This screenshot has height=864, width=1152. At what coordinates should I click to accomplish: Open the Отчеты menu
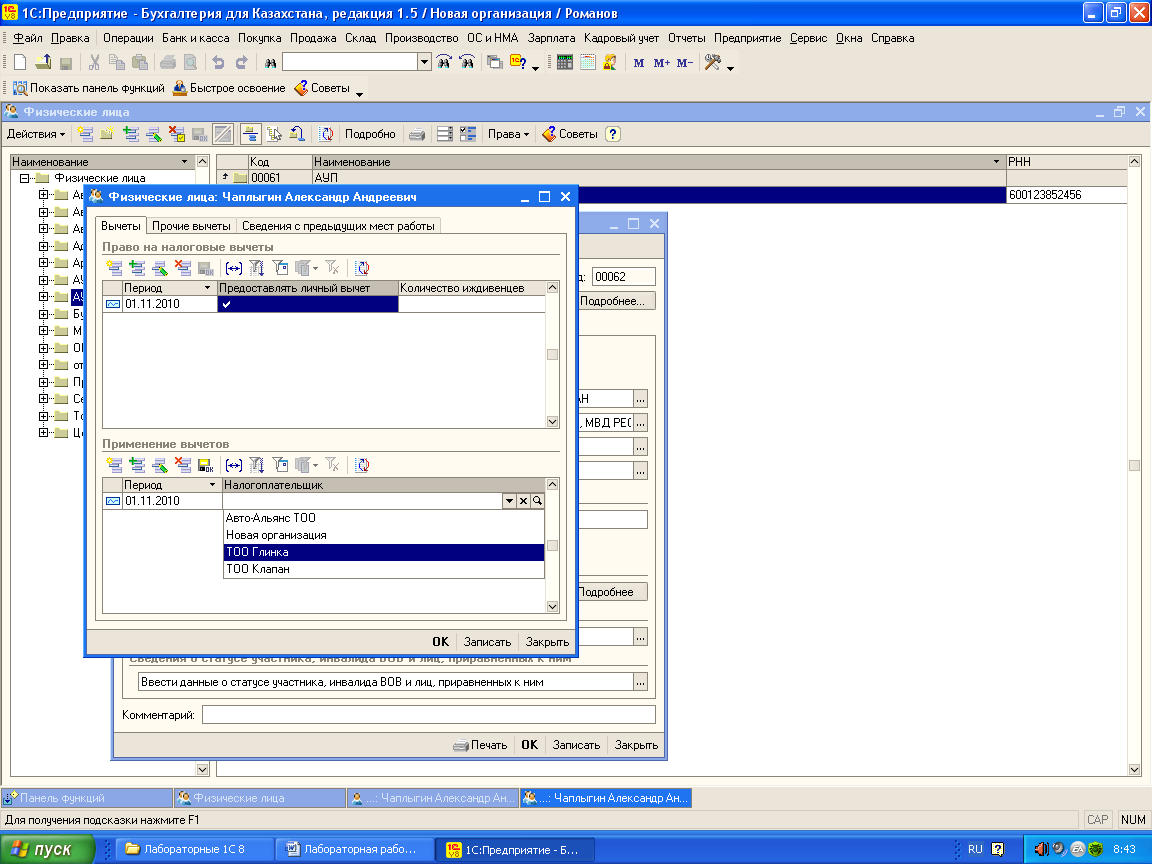coord(686,38)
